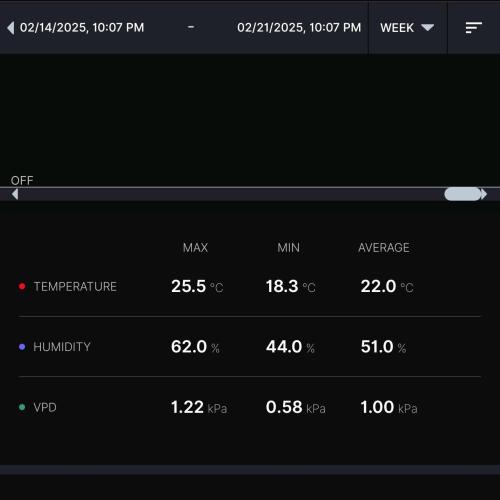Select the HUMIDITY row label
This screenshot has width=500, height=500.
(x=62, y=347)
